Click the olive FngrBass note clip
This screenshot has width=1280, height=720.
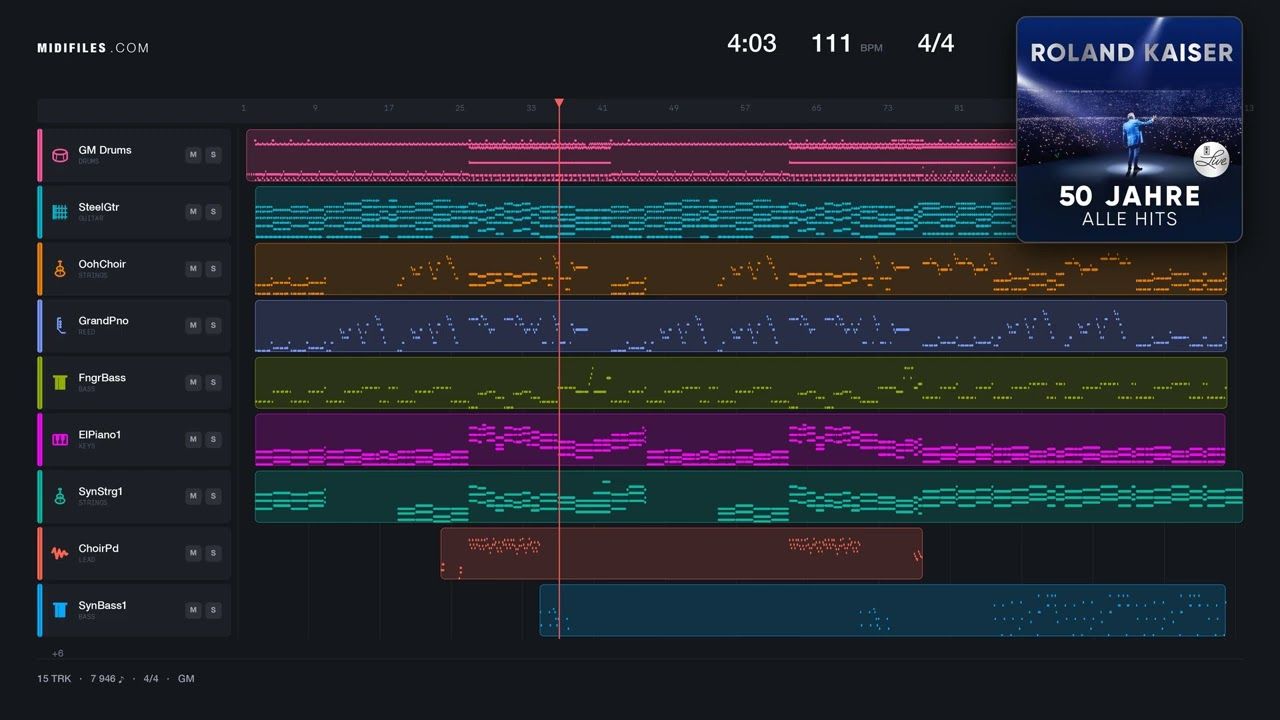click(x=740, y=383)
